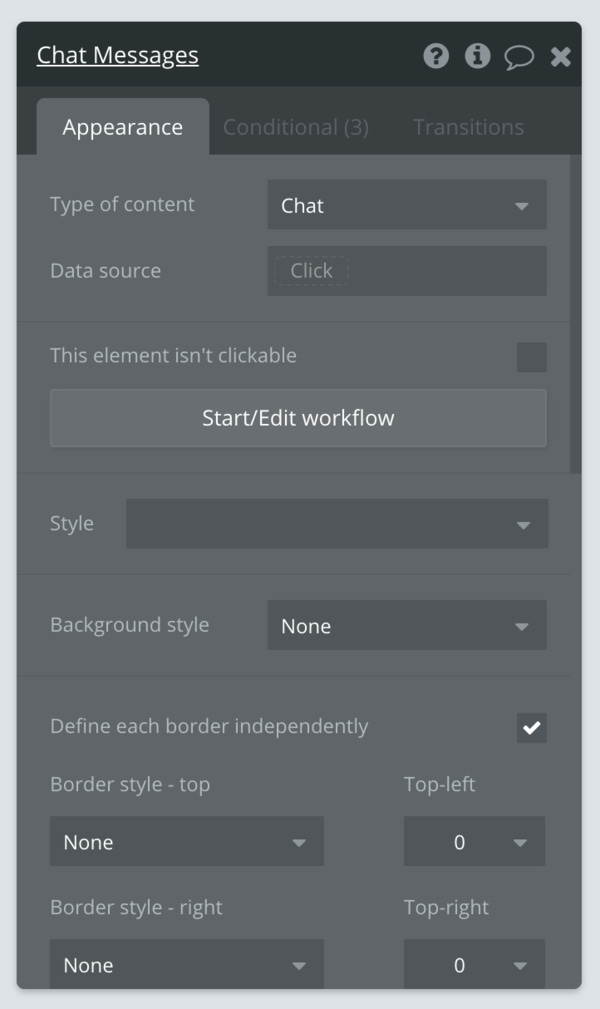Click the Data source expression field

point(407,271)
